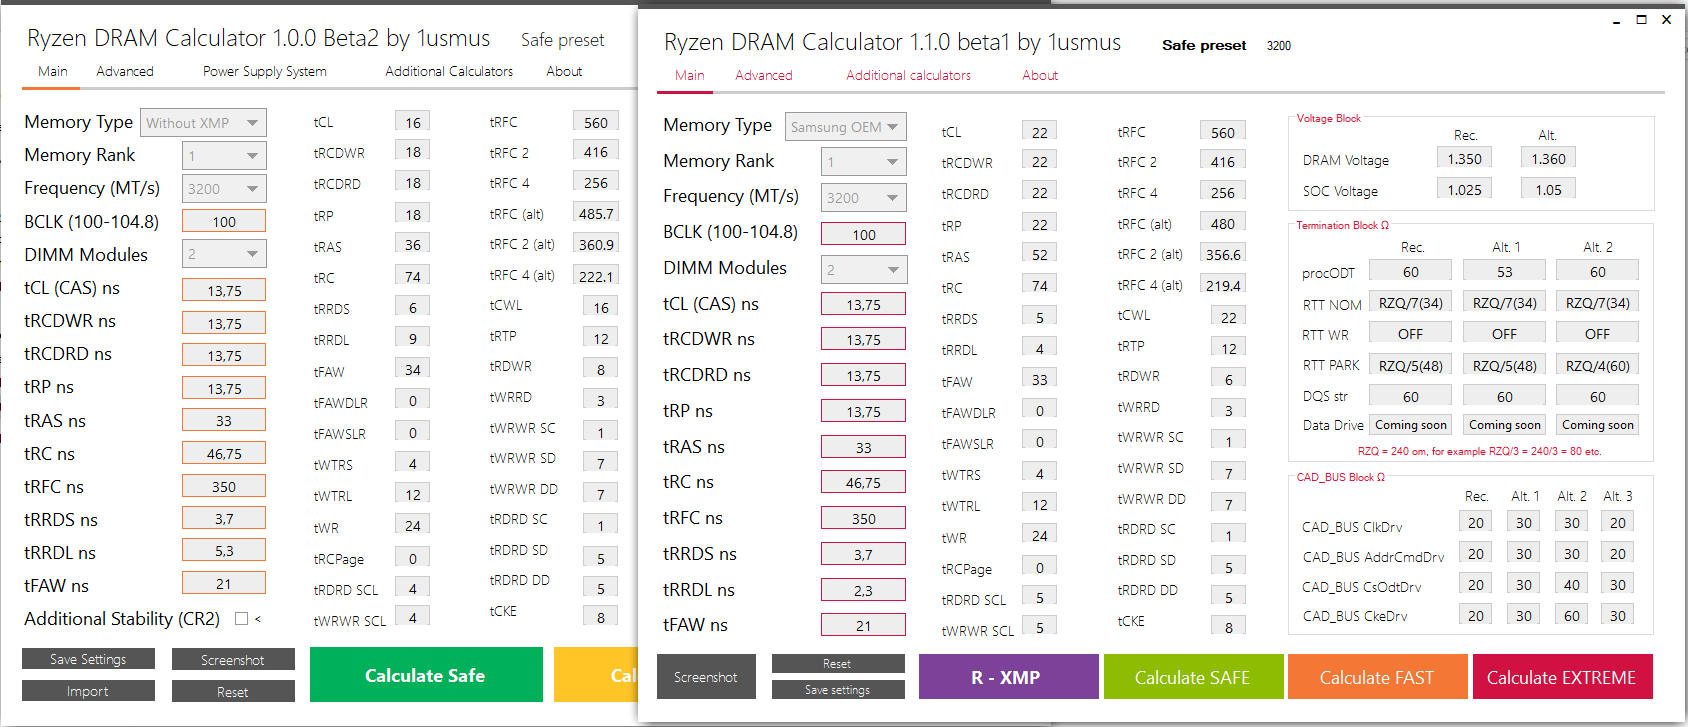Open Memory Type dropdown showing Without XMP
1688x727 pixels.
[x=203, y=123]
